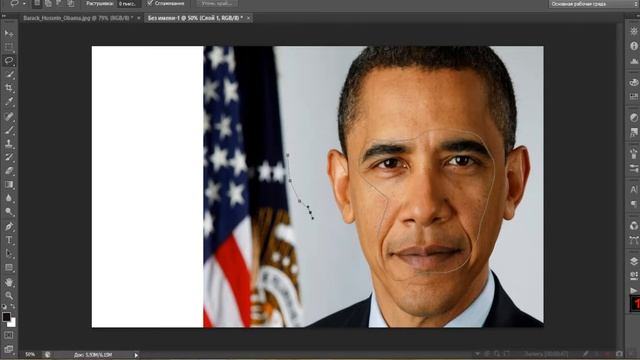Open the Brush panel icon

(633, 153)
